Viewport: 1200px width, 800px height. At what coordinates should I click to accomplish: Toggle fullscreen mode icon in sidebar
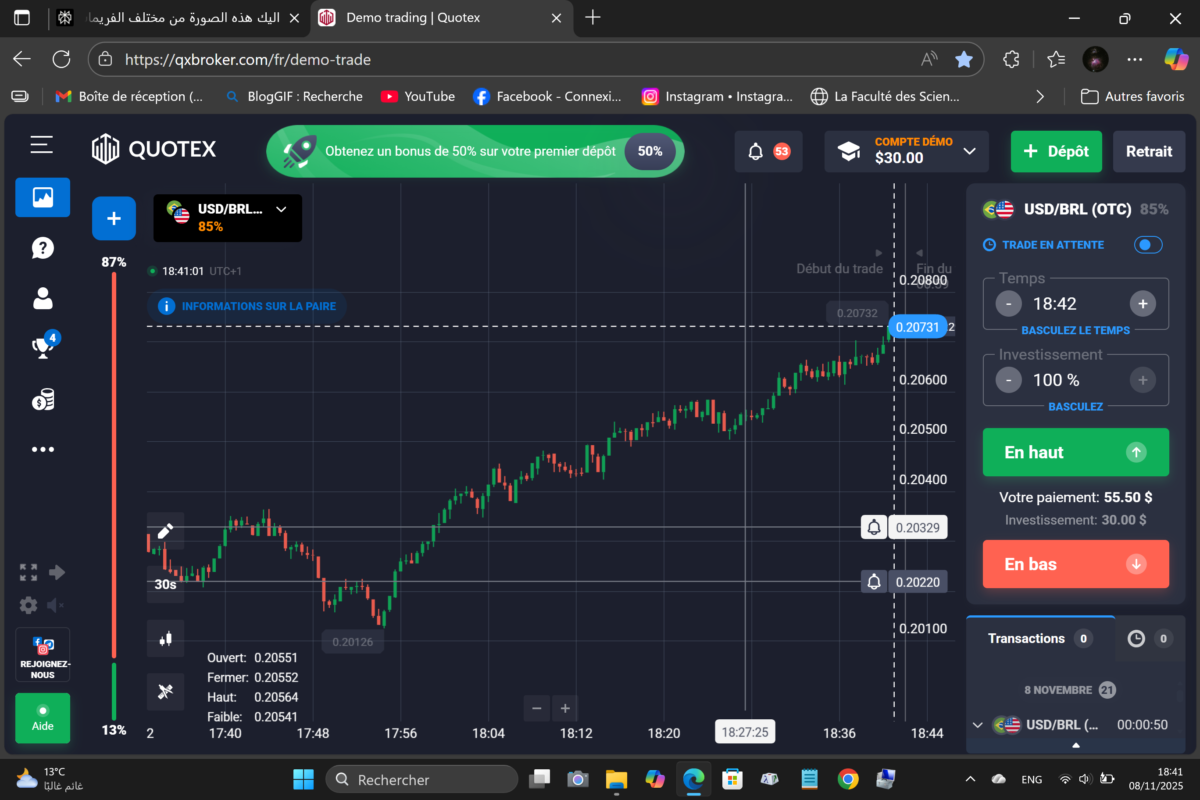pyautogui.click(x=28, y=572)
